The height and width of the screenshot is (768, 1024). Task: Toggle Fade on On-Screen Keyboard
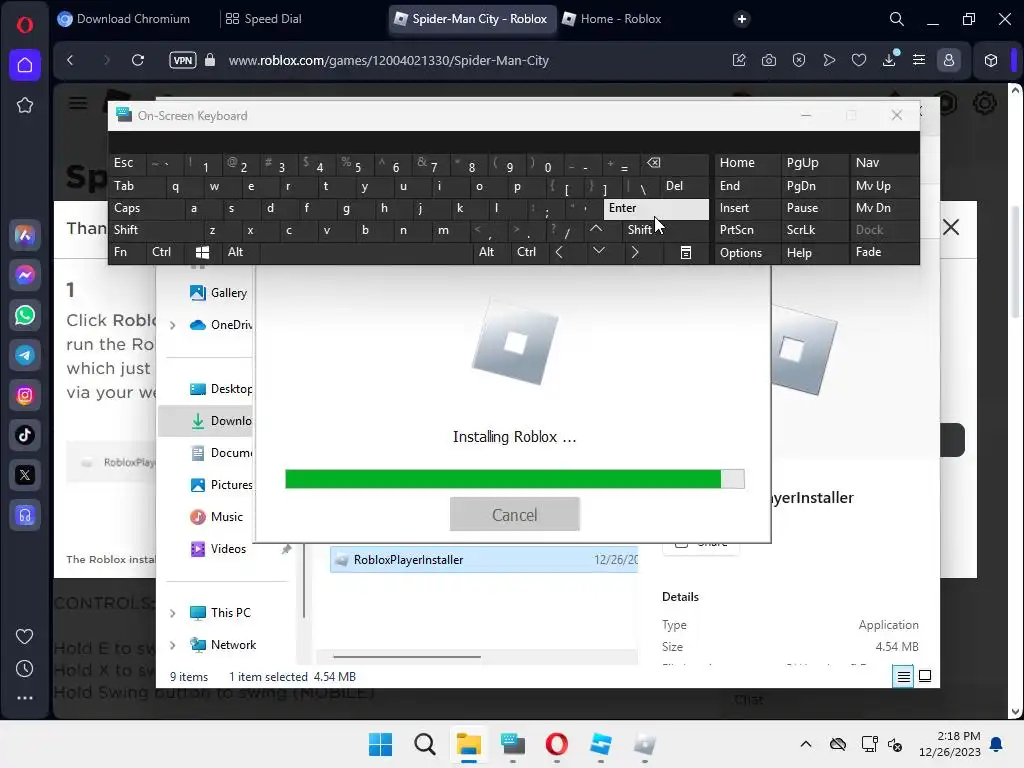[884, 252]
